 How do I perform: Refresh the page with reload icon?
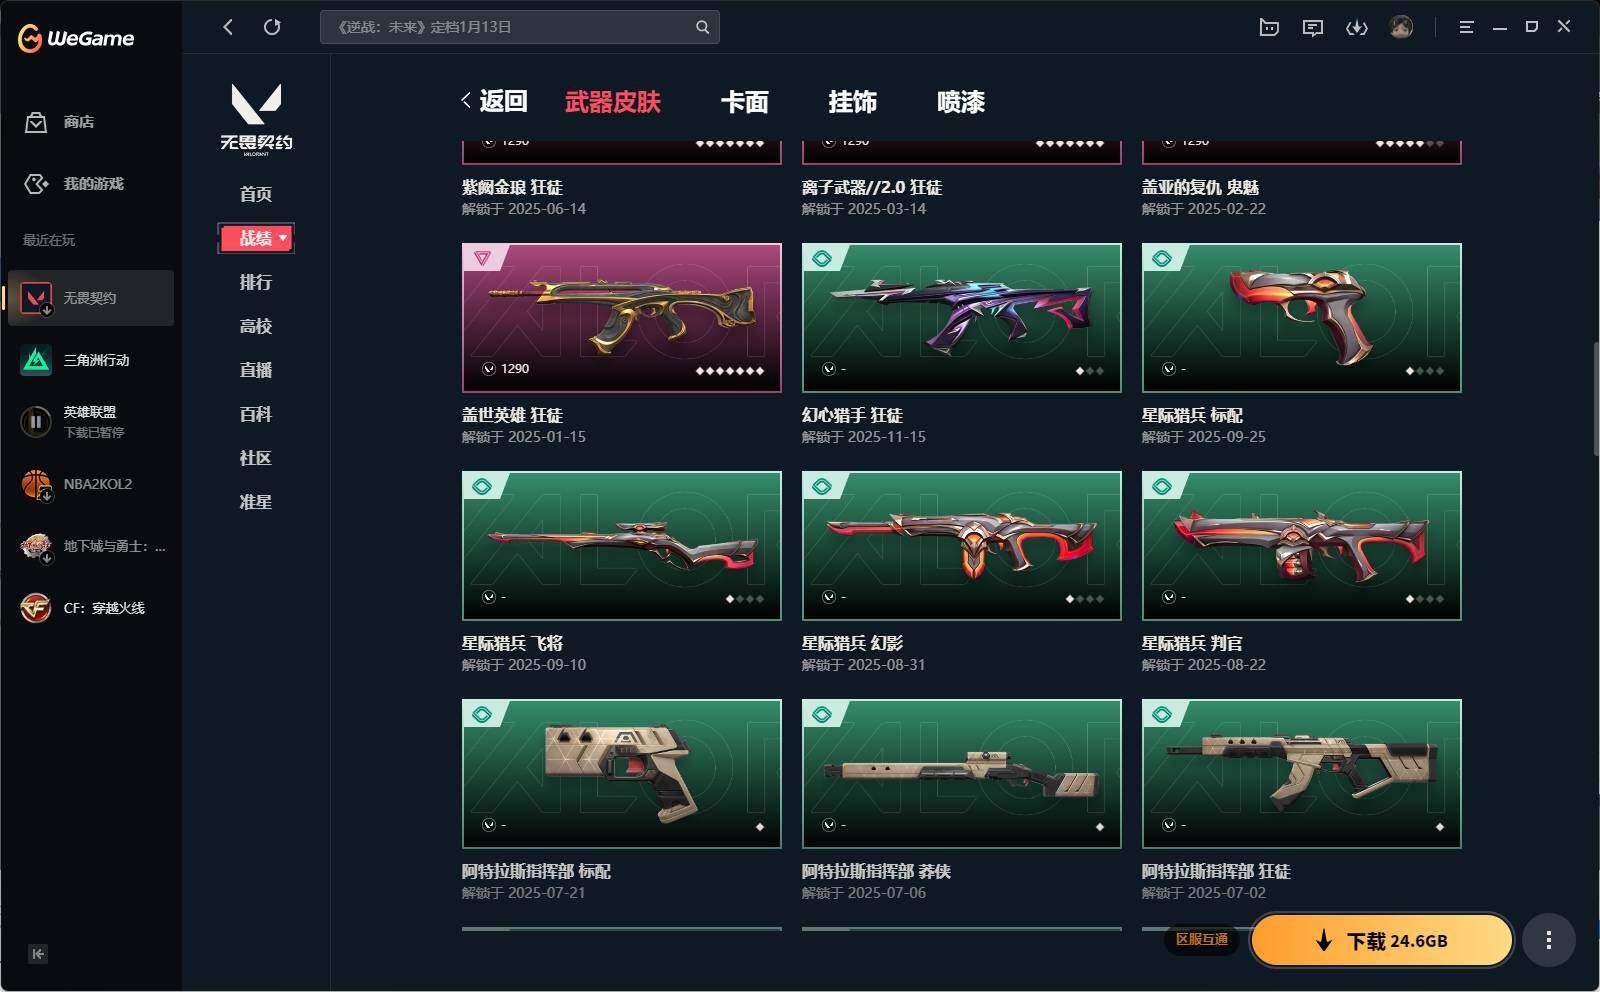tap(272, 27)
